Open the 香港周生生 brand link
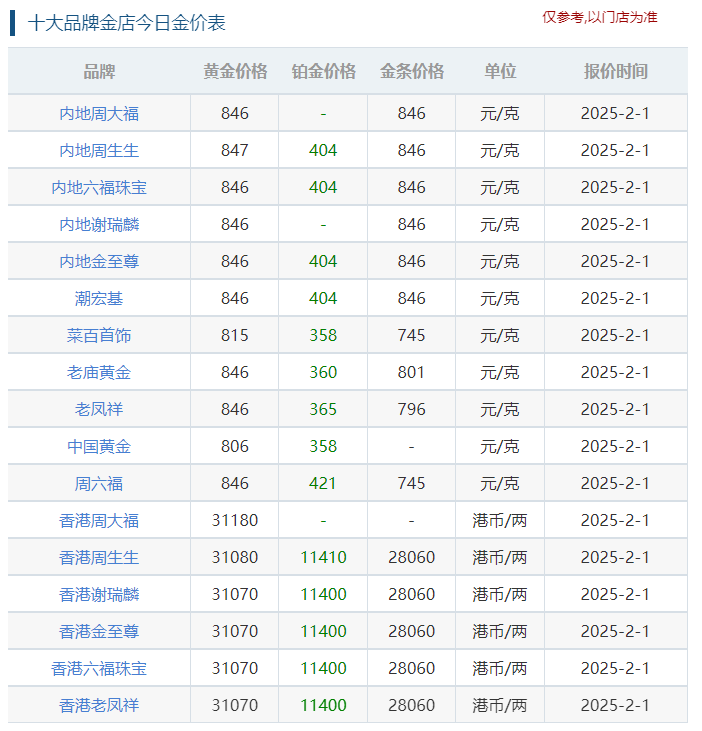 pyautogui.click(x=99, y=557)
